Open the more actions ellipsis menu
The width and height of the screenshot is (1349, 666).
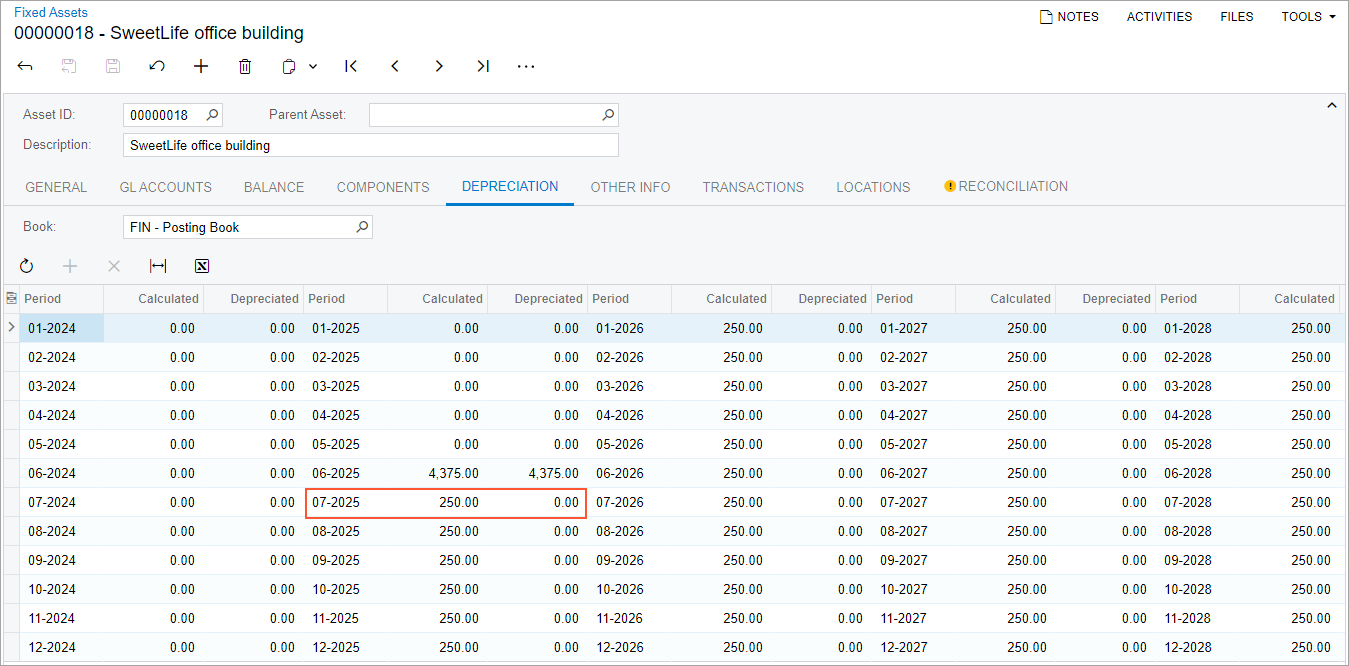coord(526,66)
